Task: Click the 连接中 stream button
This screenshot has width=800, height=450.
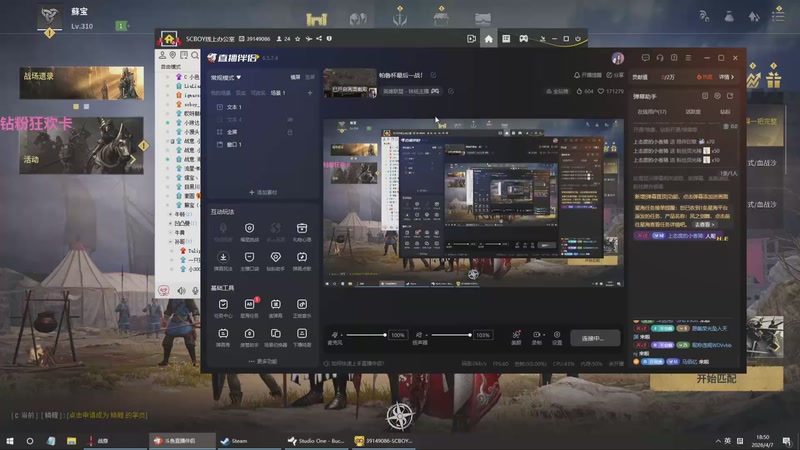Action: (594, 338)
